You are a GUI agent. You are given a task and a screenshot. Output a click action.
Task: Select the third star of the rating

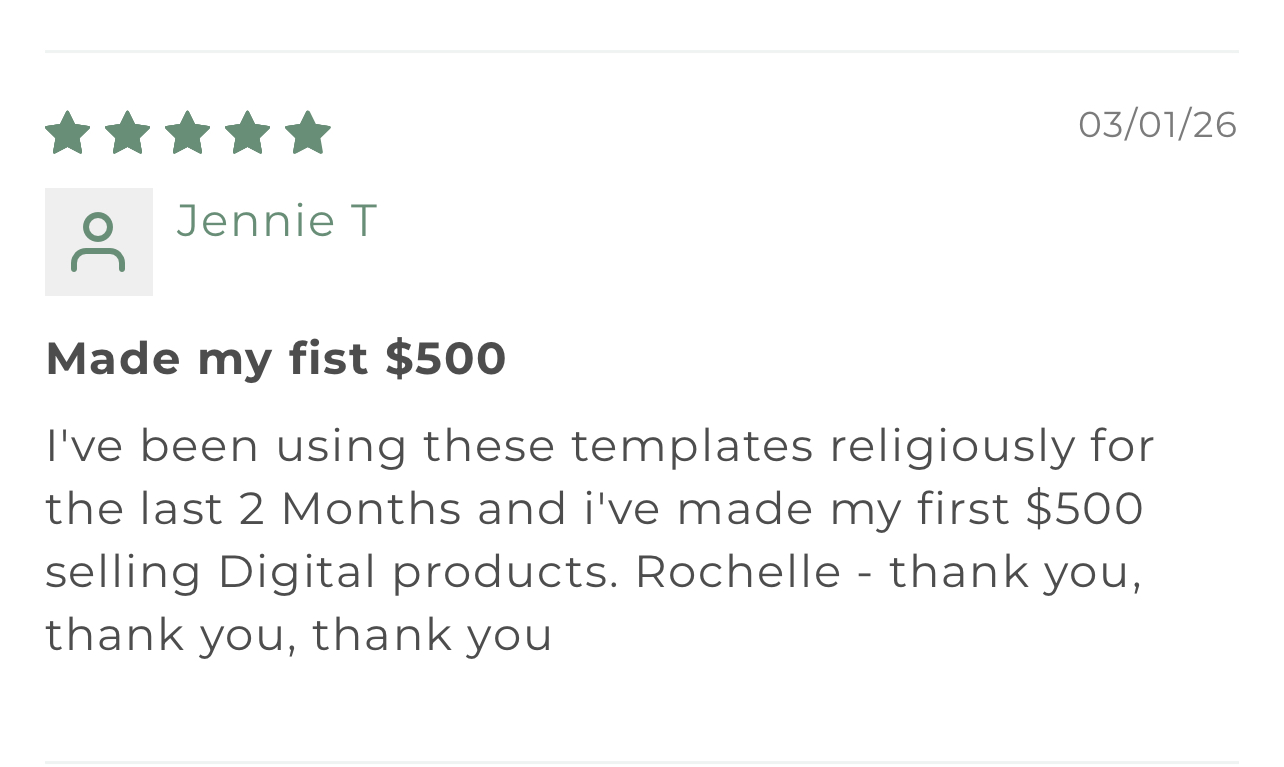188,133
